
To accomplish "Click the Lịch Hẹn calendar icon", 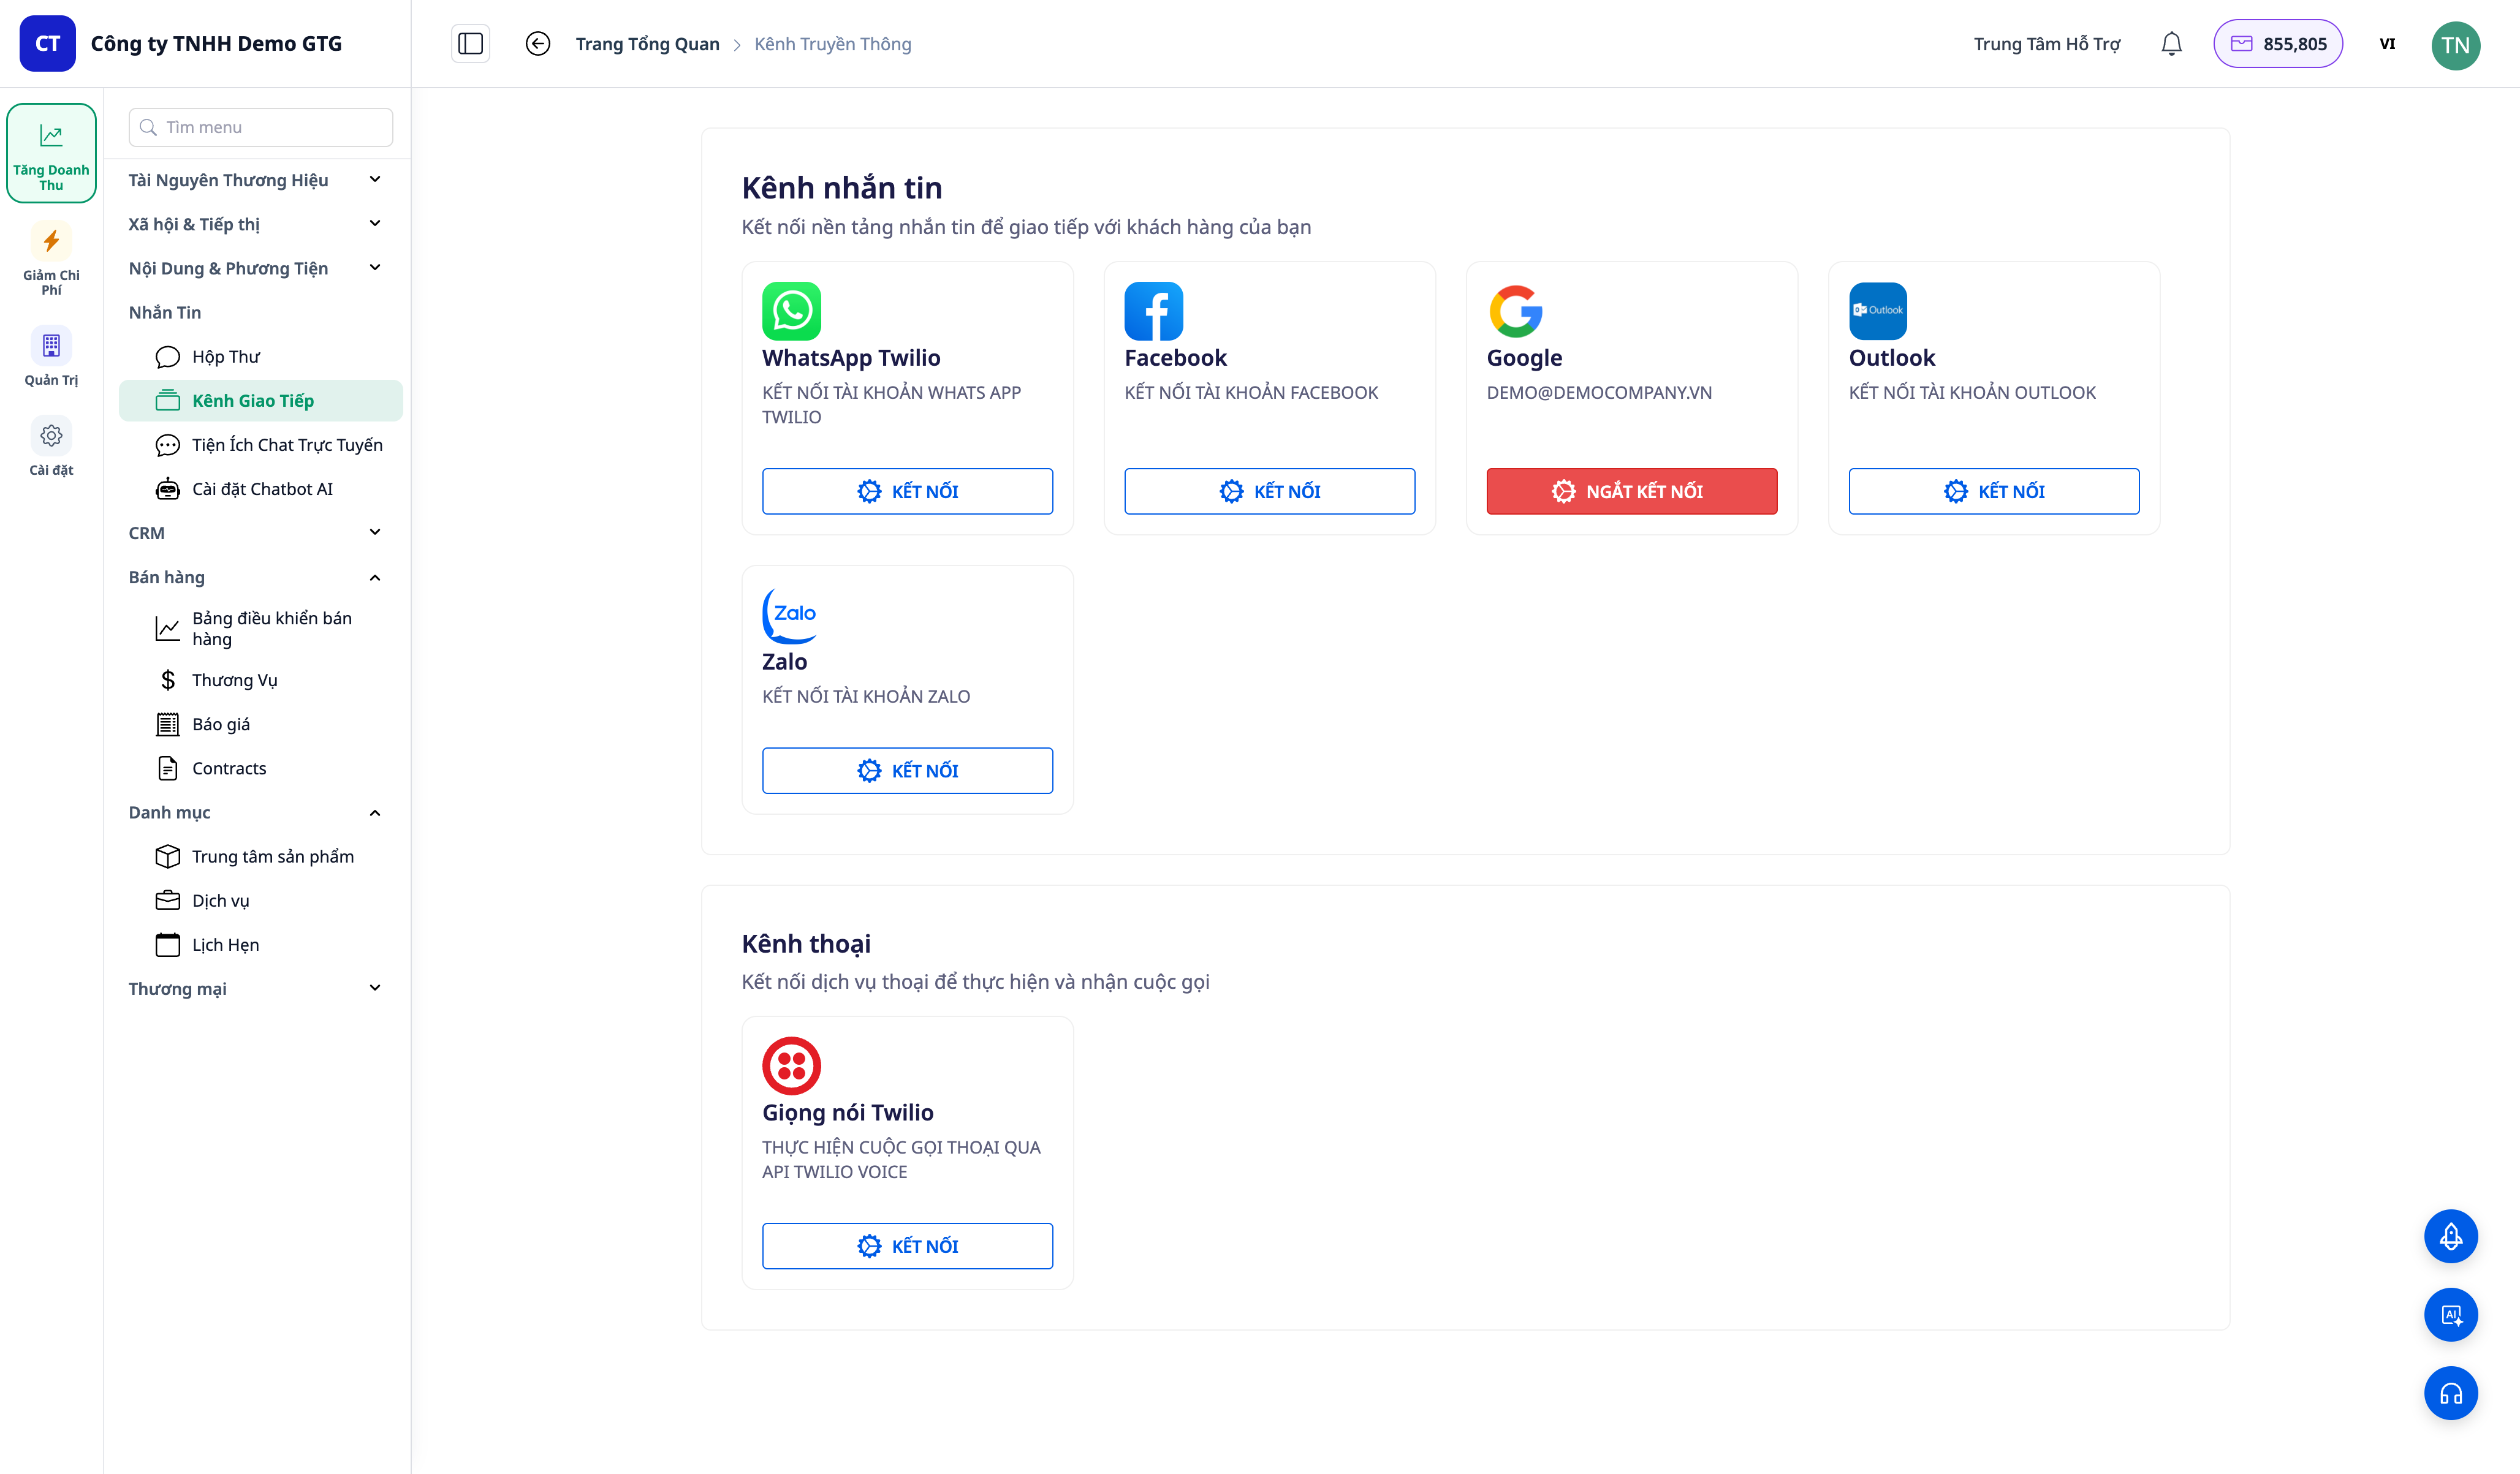I will pos(168,945).
